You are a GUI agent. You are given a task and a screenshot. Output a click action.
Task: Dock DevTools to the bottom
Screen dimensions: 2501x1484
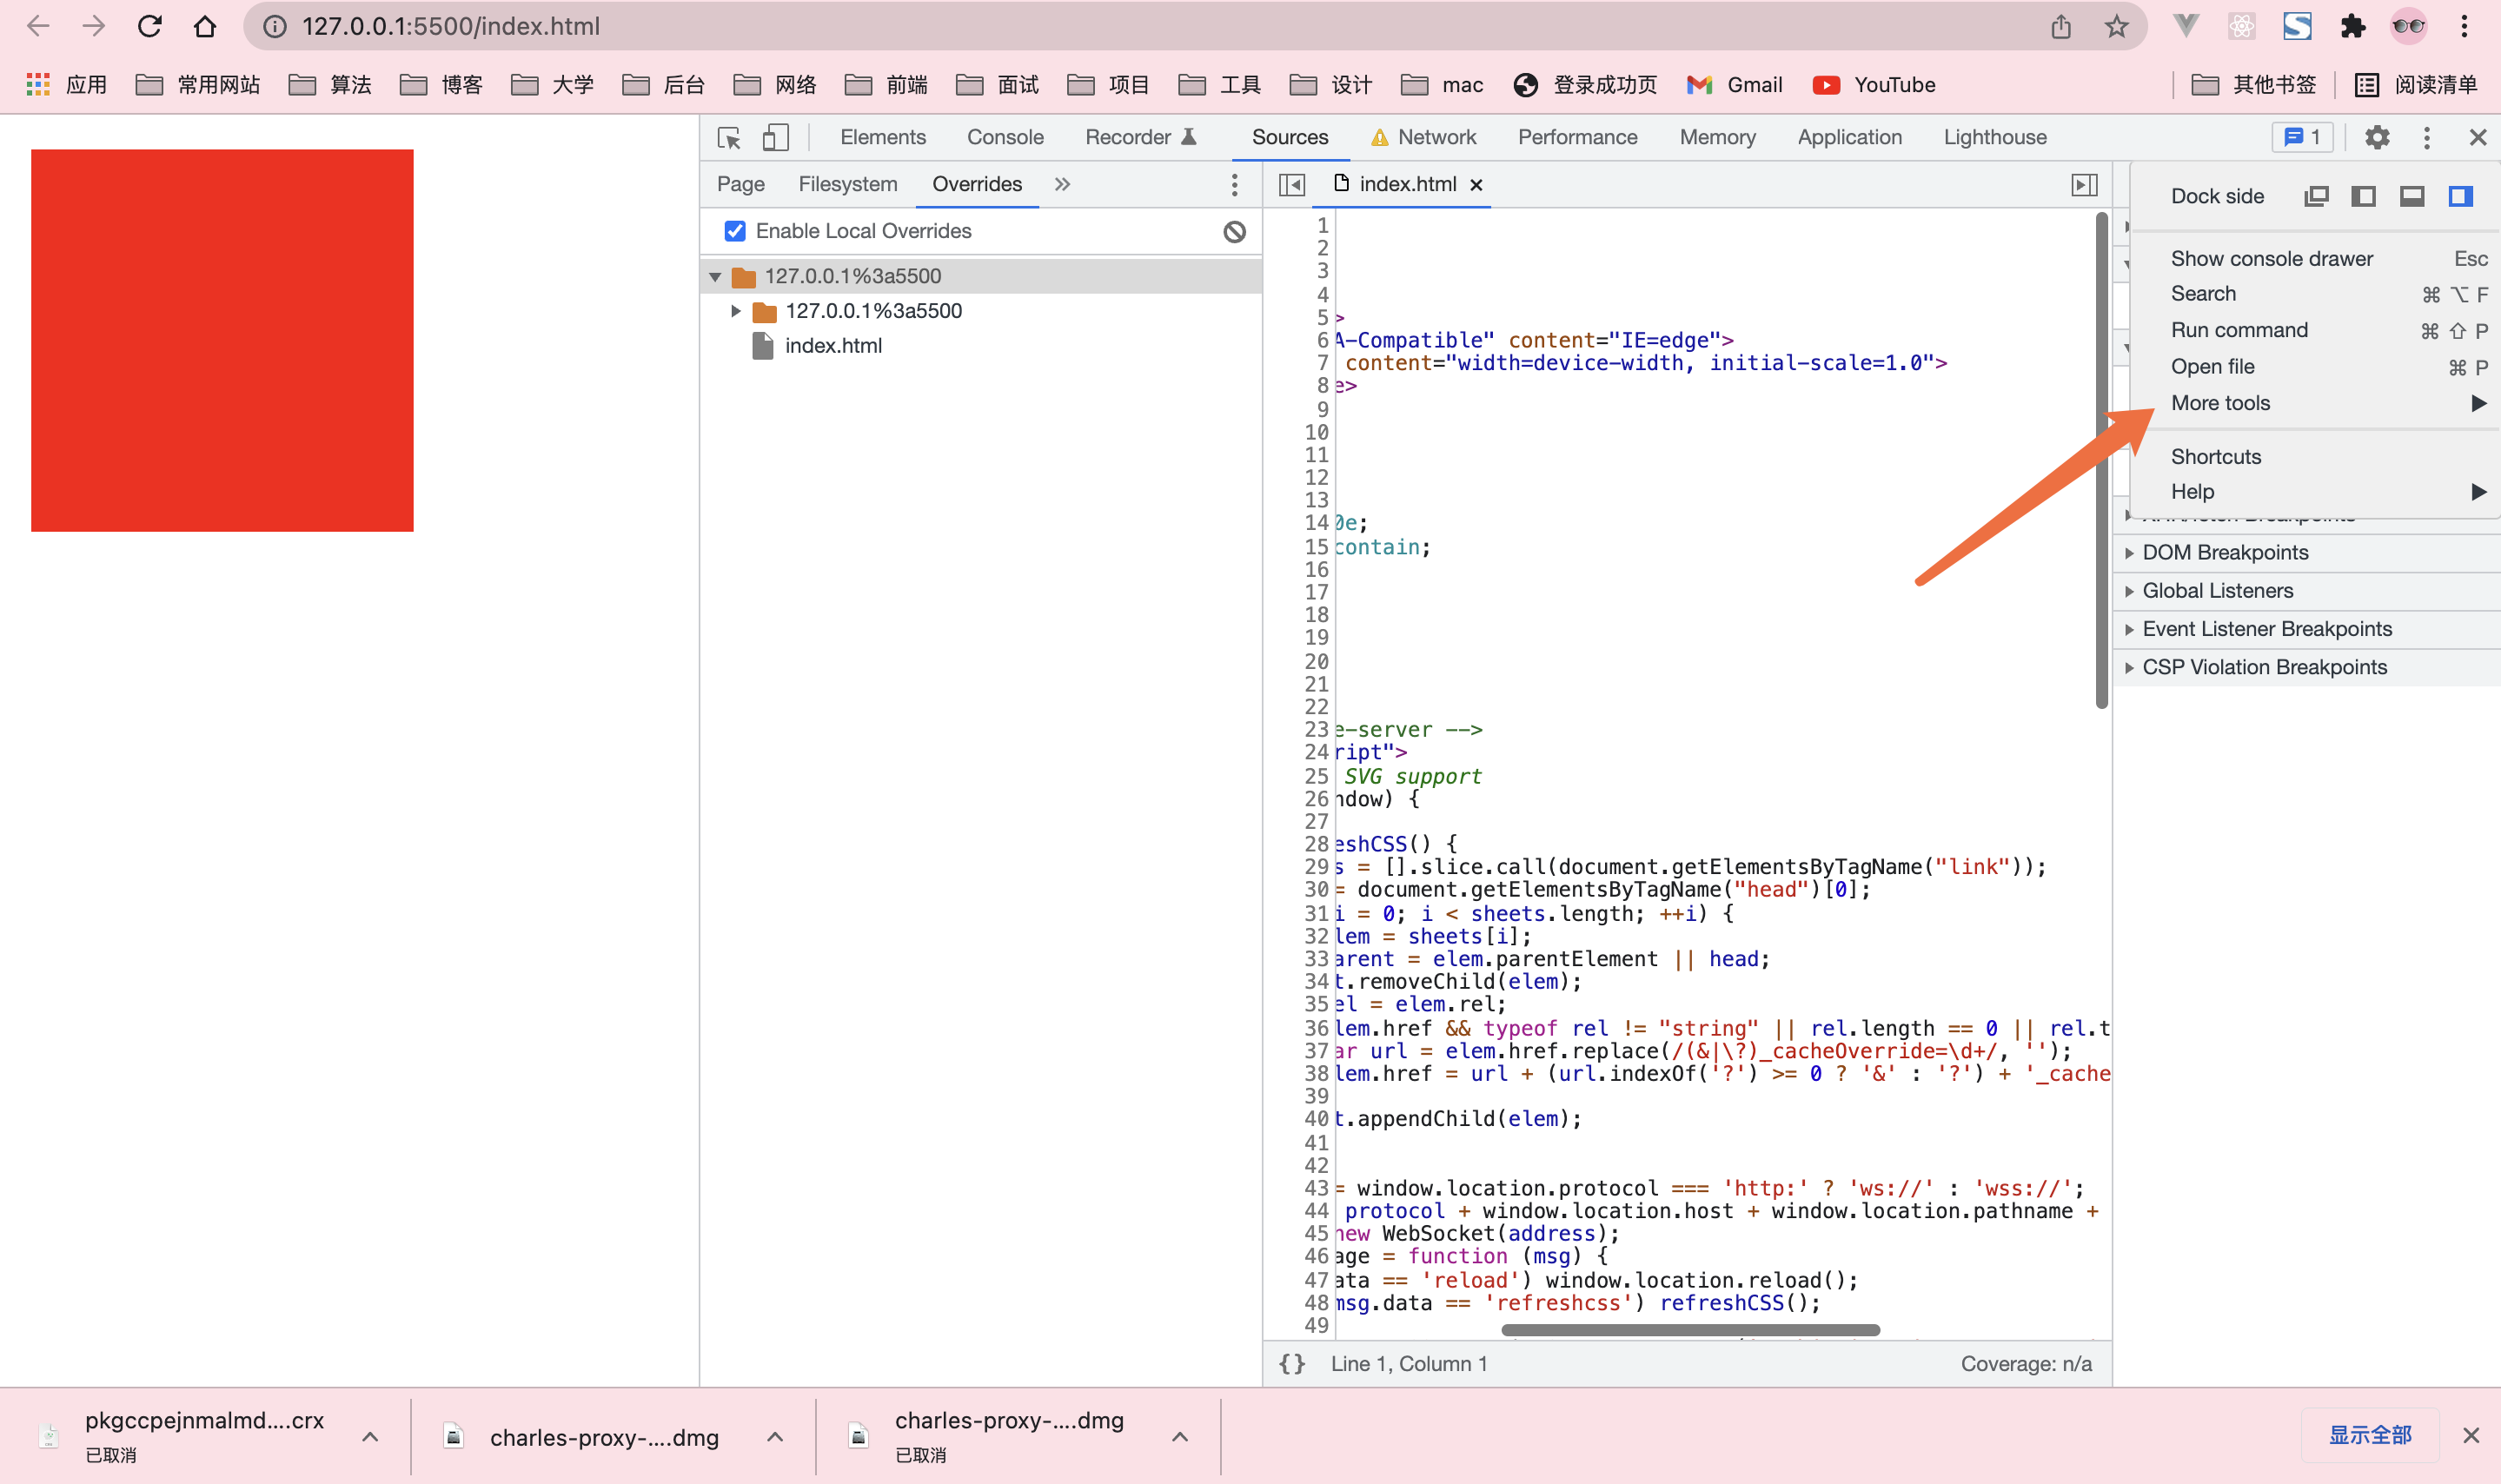[2412, 197]
